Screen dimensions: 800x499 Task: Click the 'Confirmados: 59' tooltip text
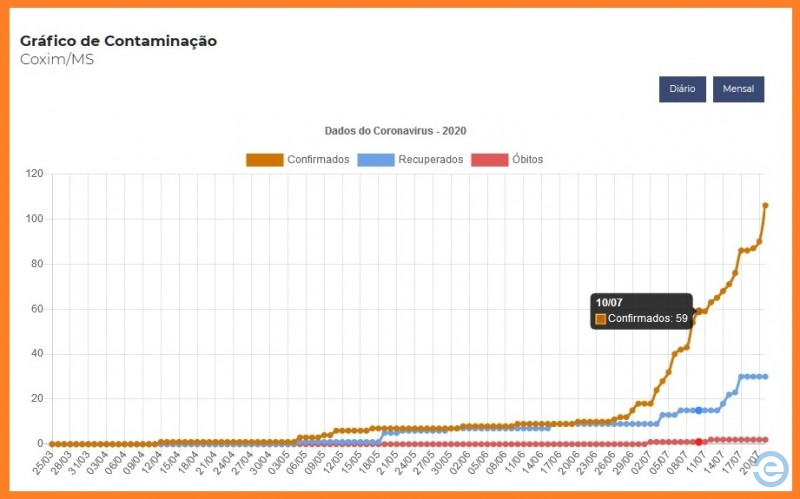tap(647, 319)
